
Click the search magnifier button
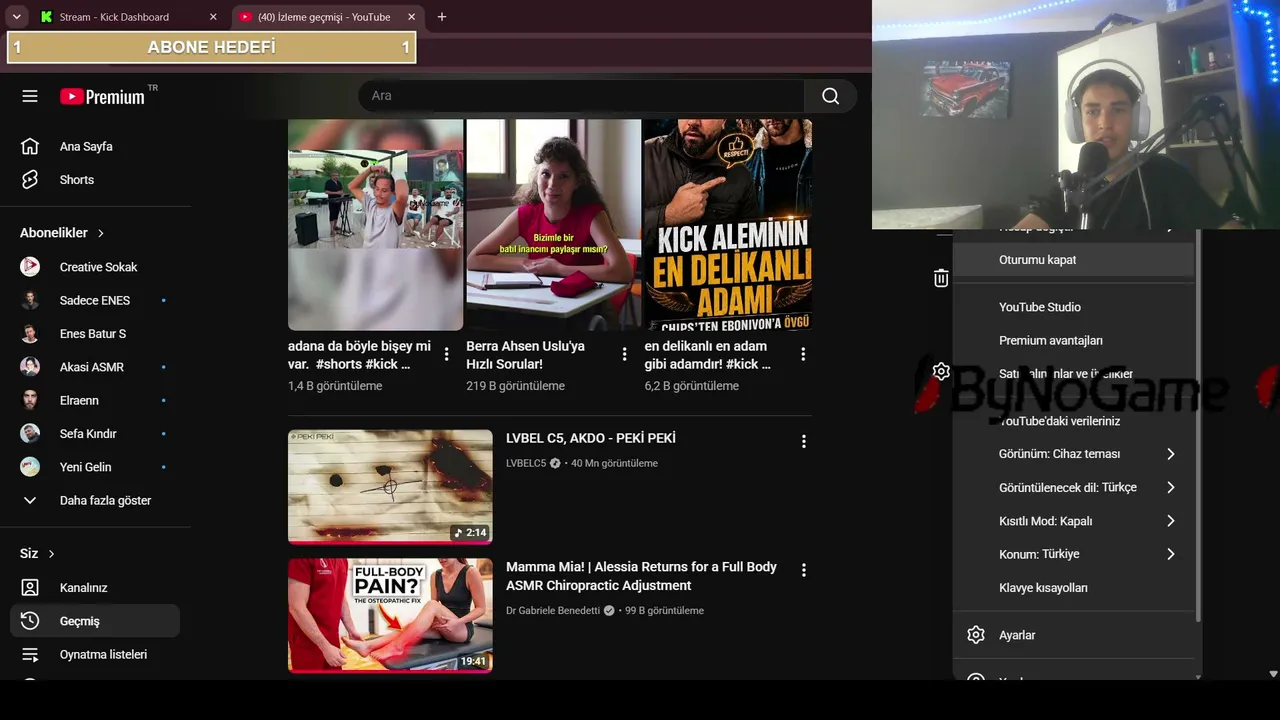coord(830,96)
